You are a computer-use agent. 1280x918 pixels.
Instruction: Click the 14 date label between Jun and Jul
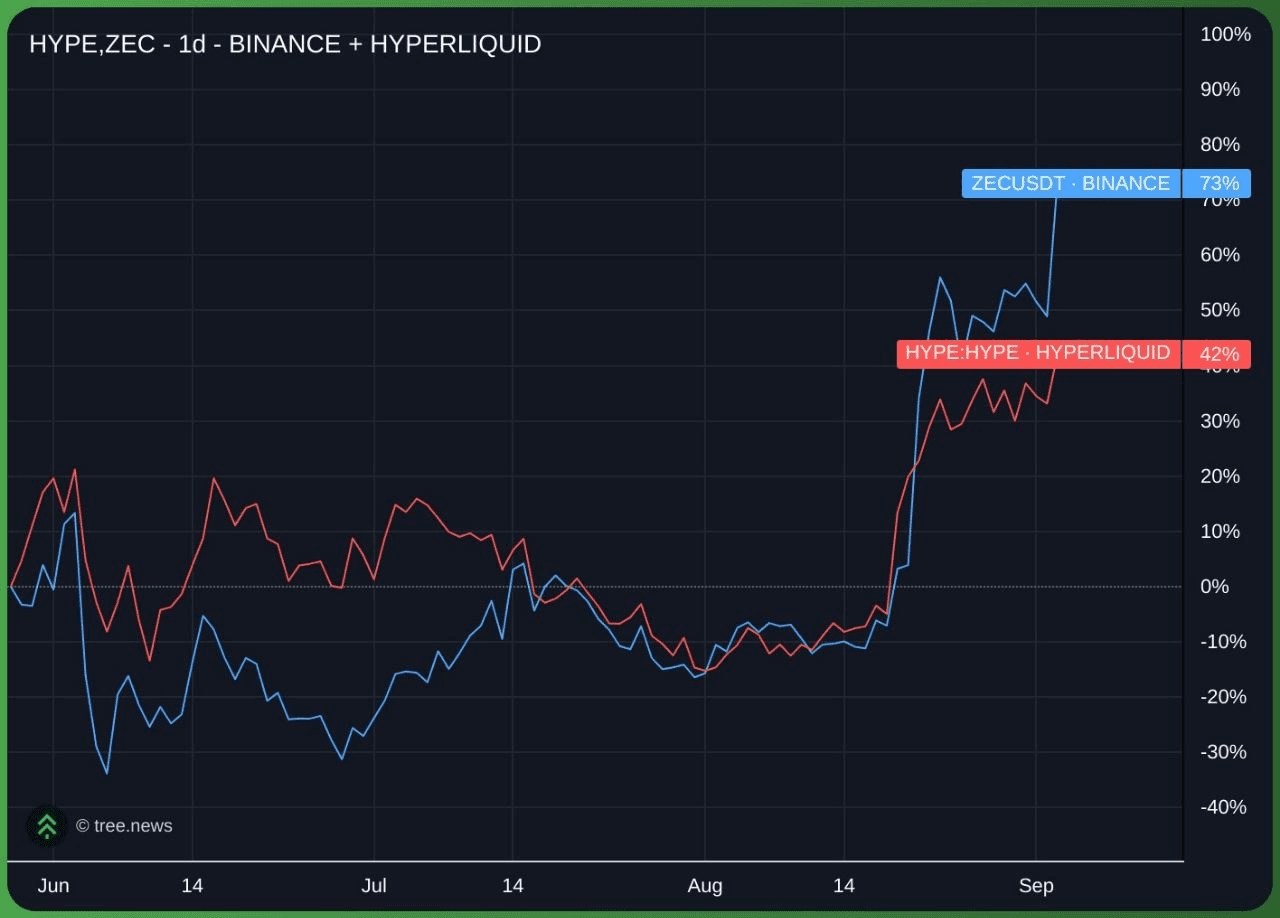192,886
